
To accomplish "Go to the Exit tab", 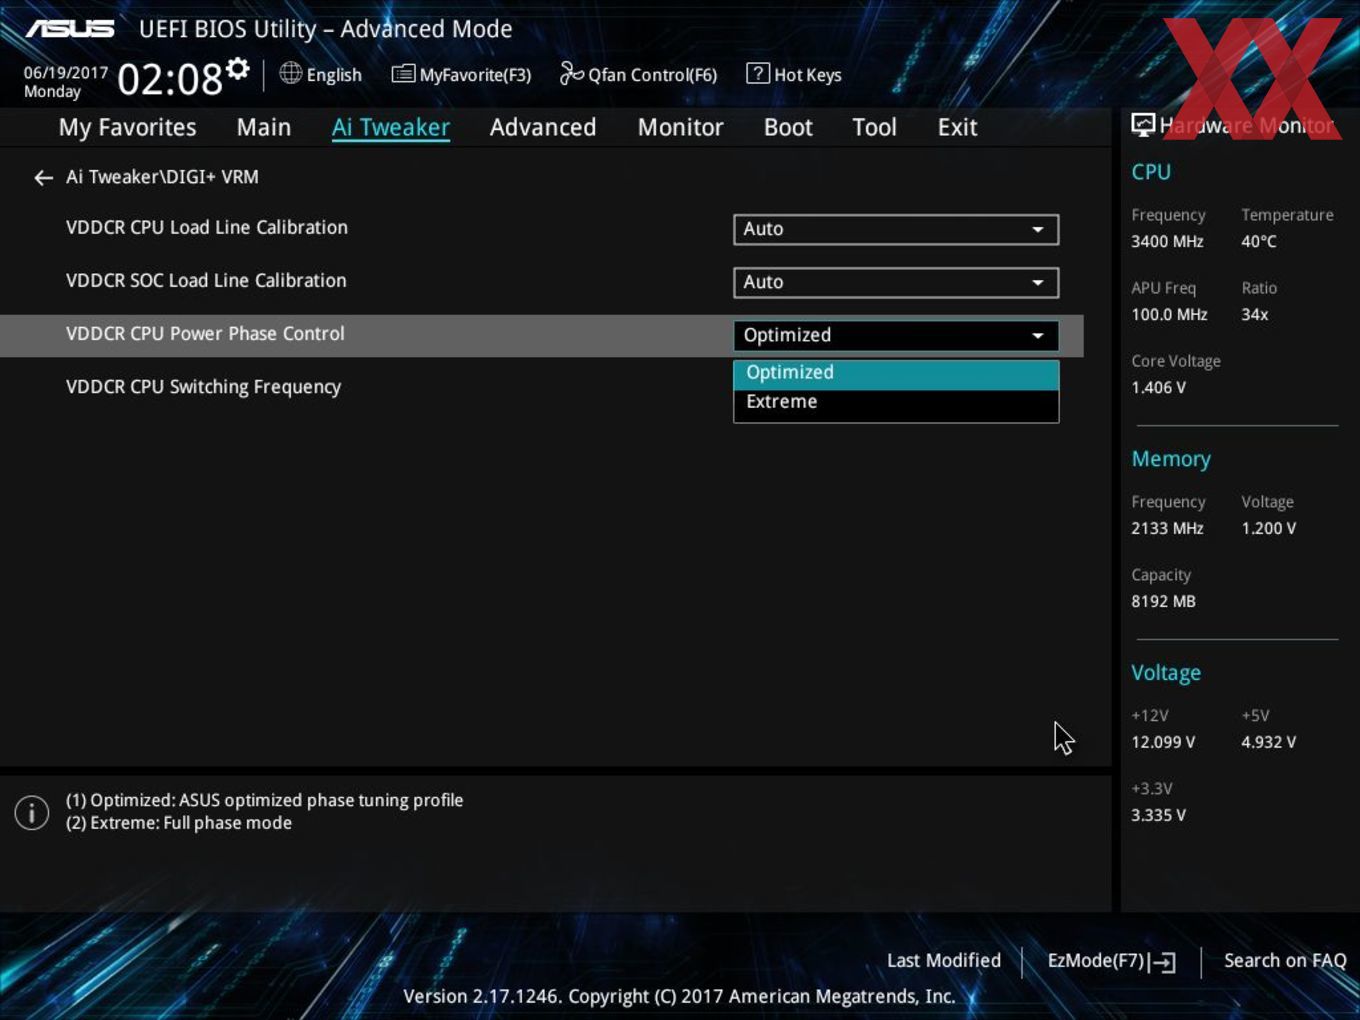I will [x=957, y=127].
